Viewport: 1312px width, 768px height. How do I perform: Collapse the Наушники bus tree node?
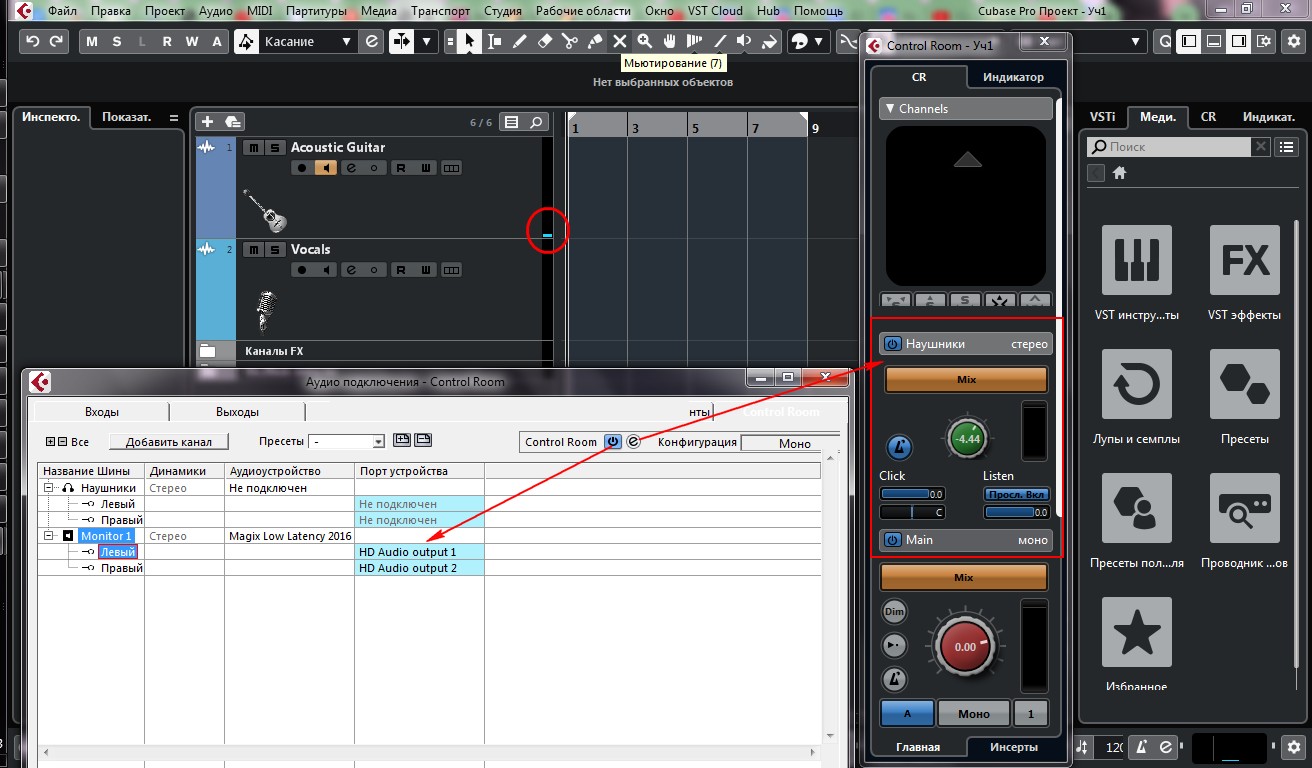(x=47, y=488)
